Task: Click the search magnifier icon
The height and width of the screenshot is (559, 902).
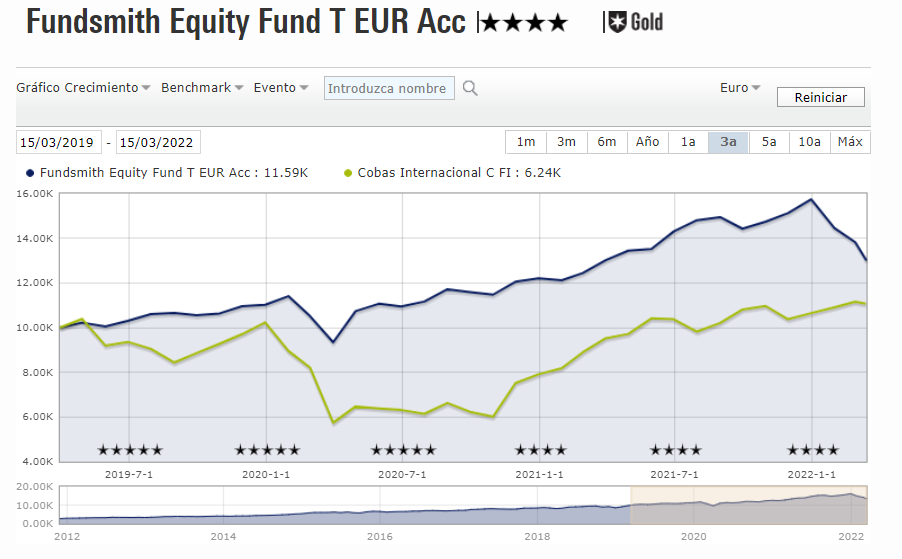Action: (470, 89)
